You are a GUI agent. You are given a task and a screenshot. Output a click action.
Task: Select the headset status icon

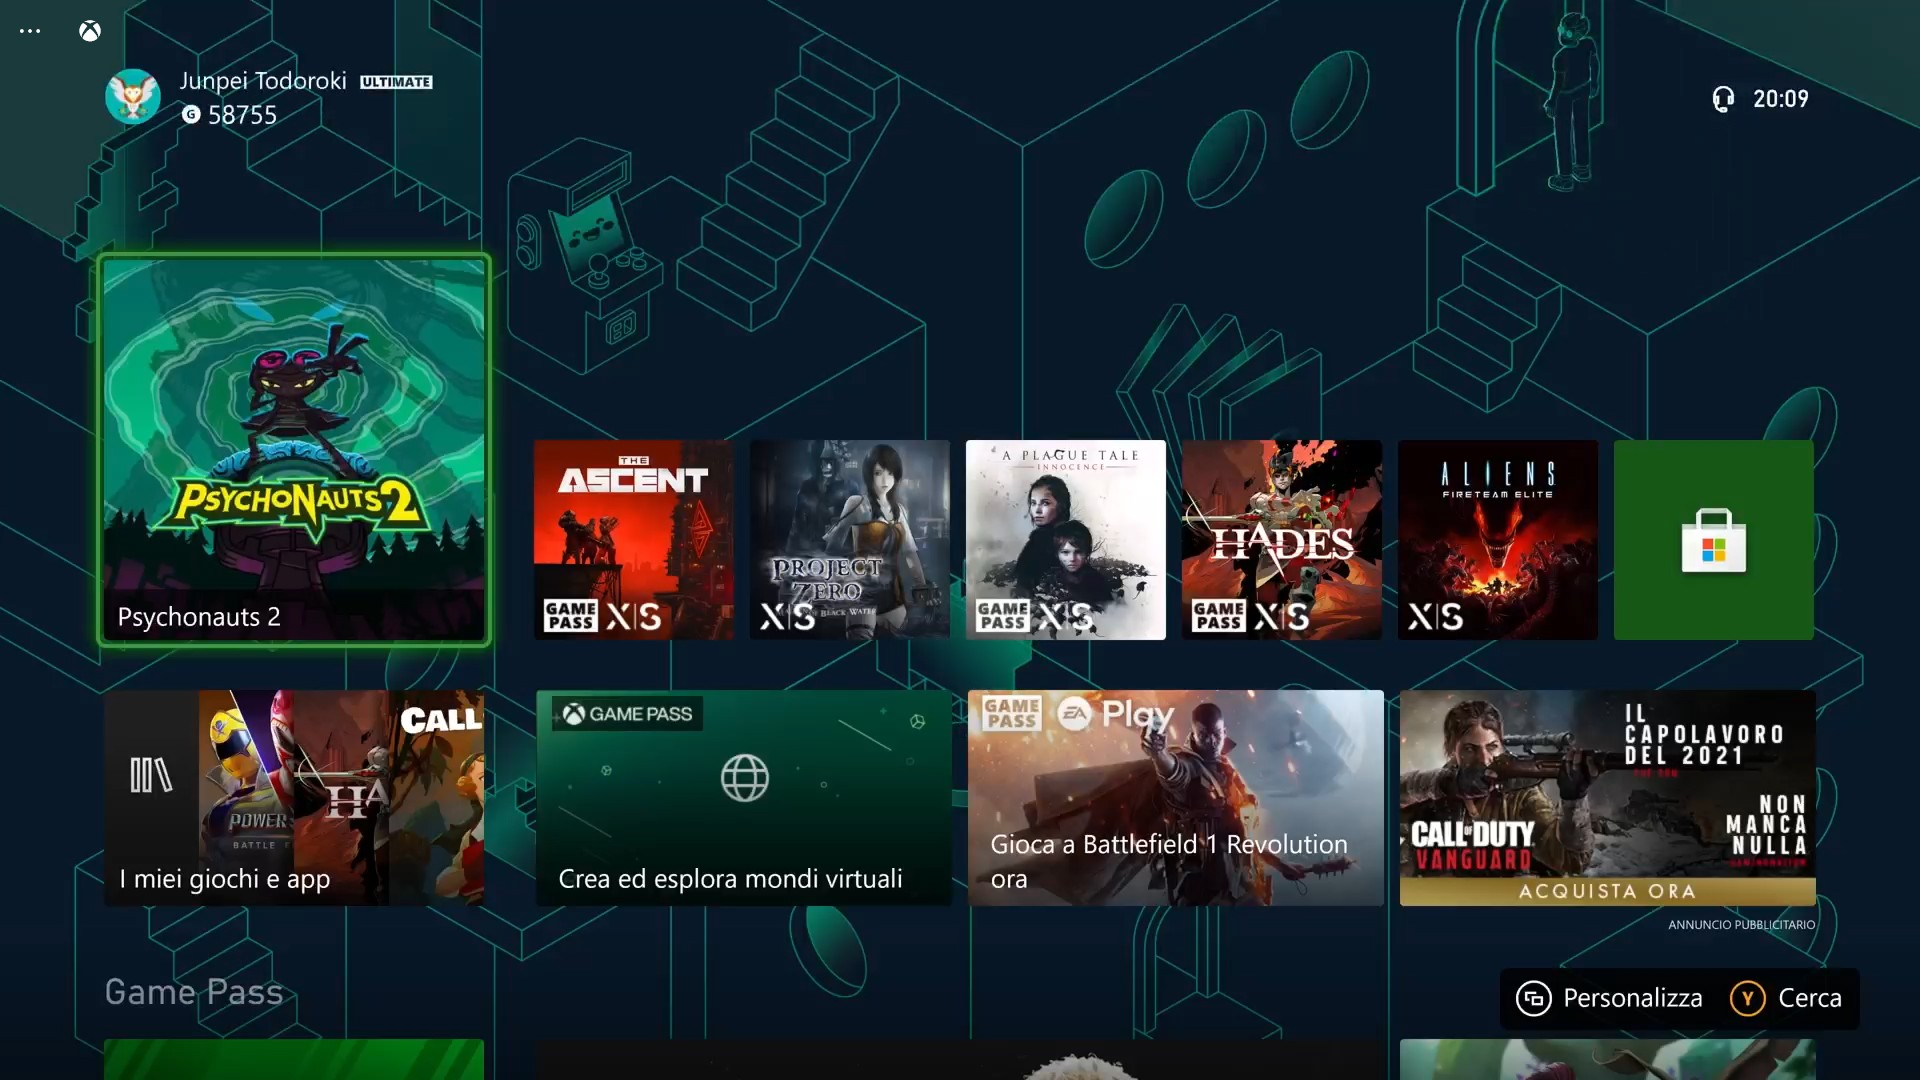(1723, 98)
